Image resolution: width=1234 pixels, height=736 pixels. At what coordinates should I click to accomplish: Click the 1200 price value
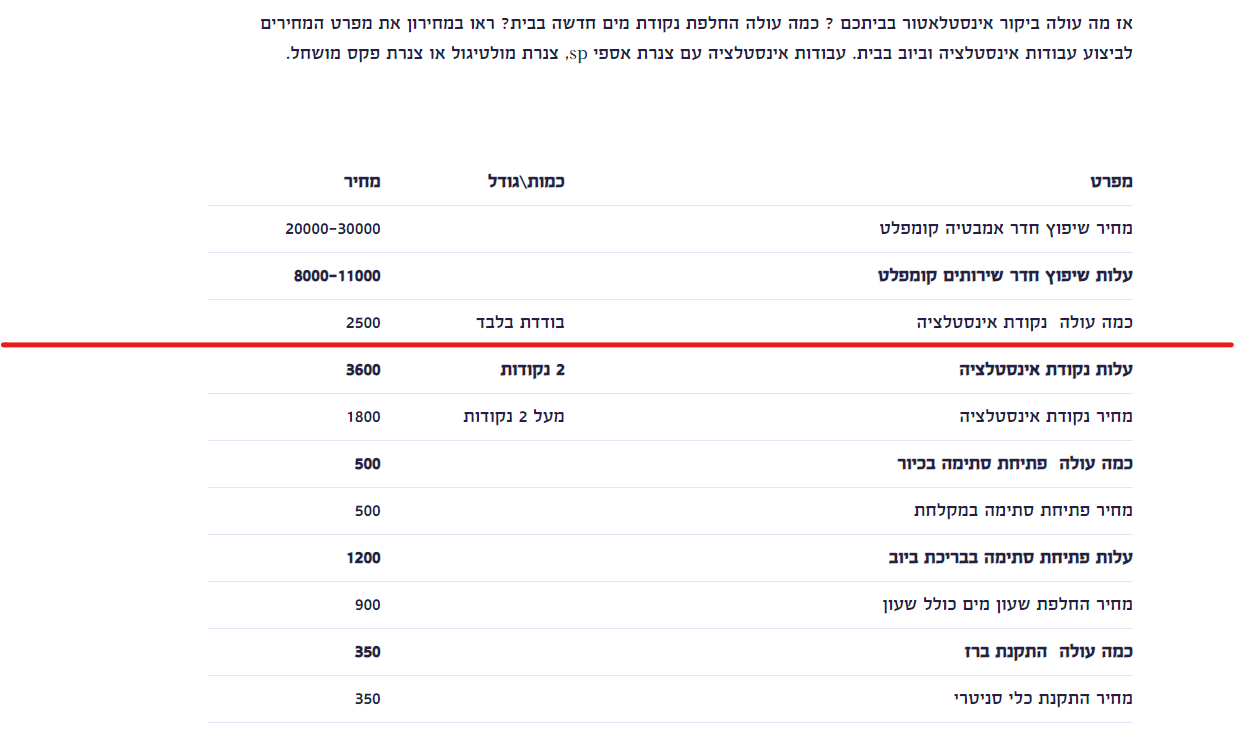363,558
